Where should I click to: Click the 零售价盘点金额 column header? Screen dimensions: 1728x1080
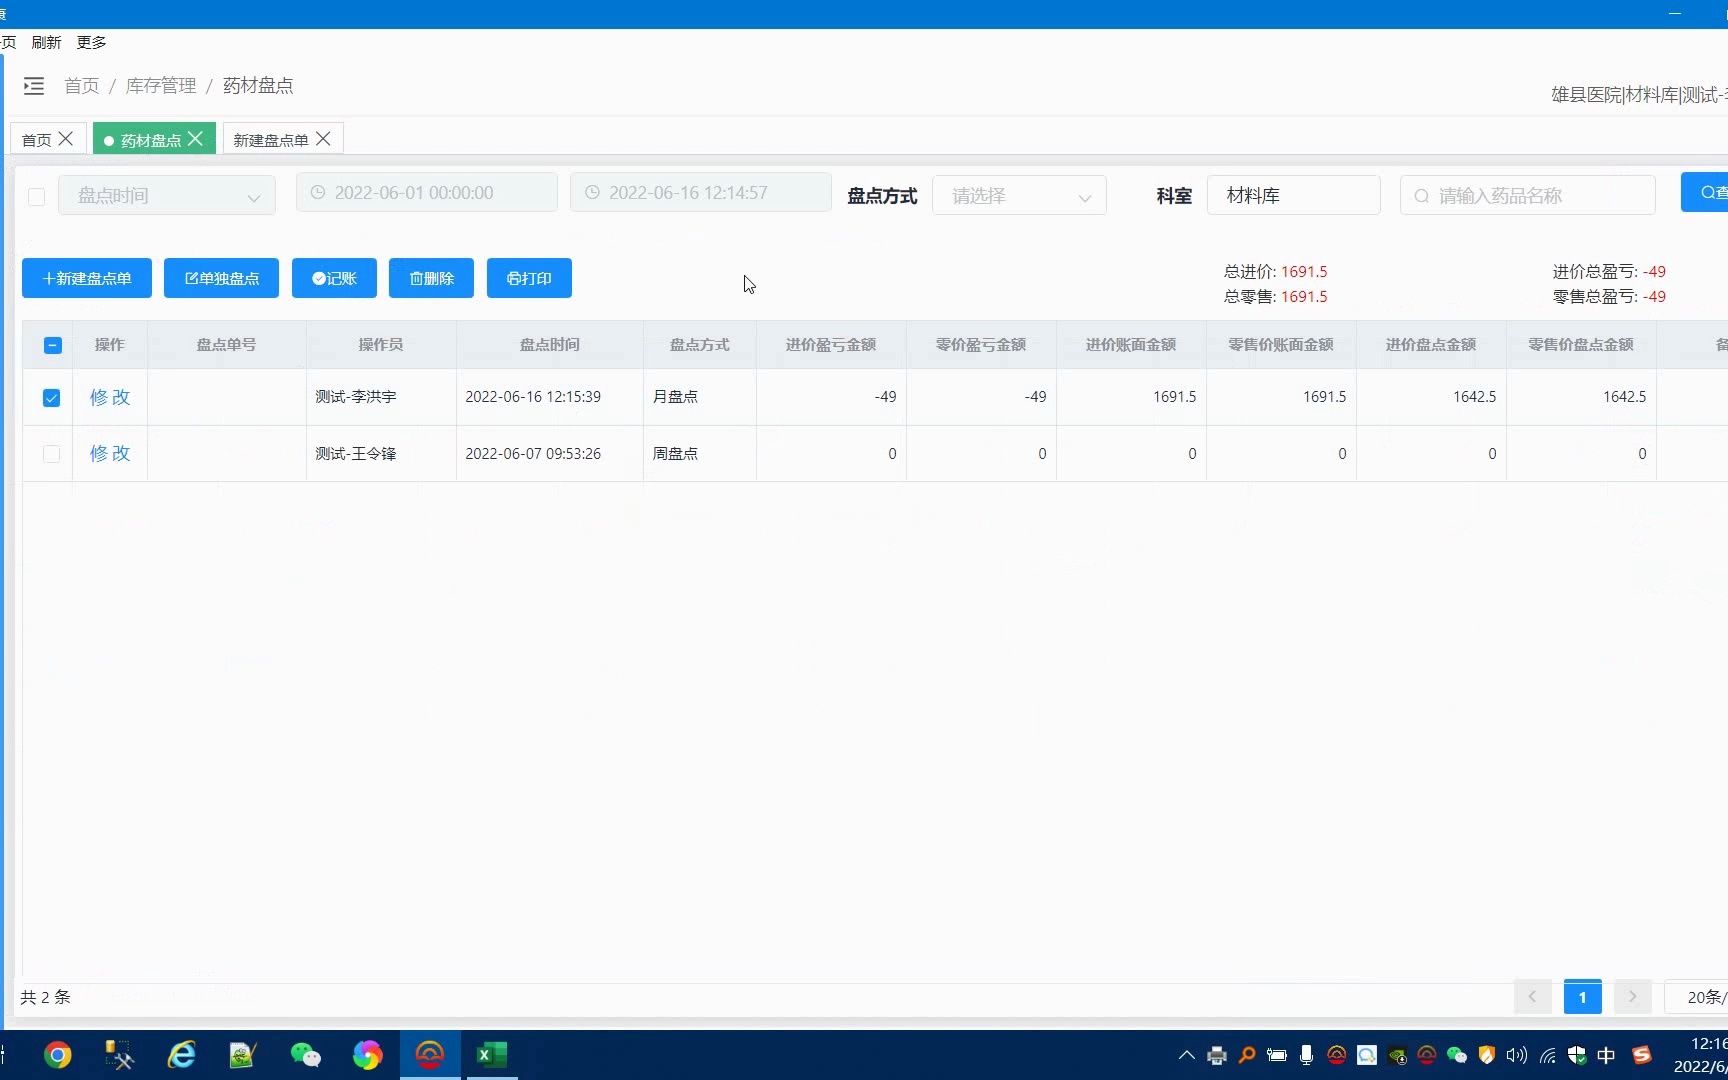click(1581, 345)
